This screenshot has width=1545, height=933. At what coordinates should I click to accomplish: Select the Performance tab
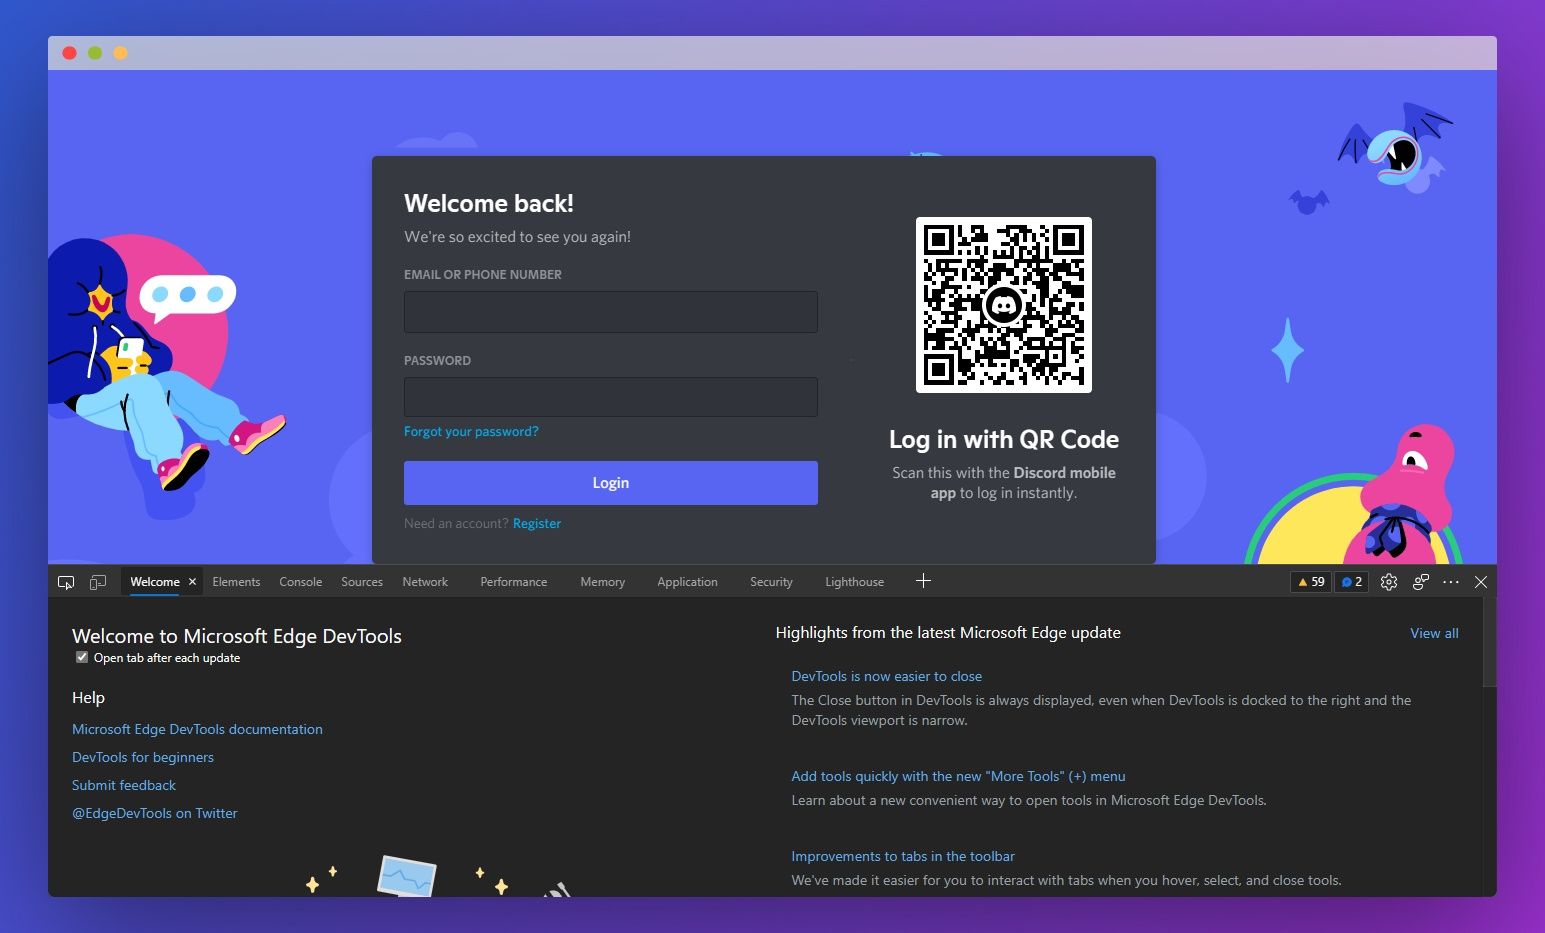[514, 582]
